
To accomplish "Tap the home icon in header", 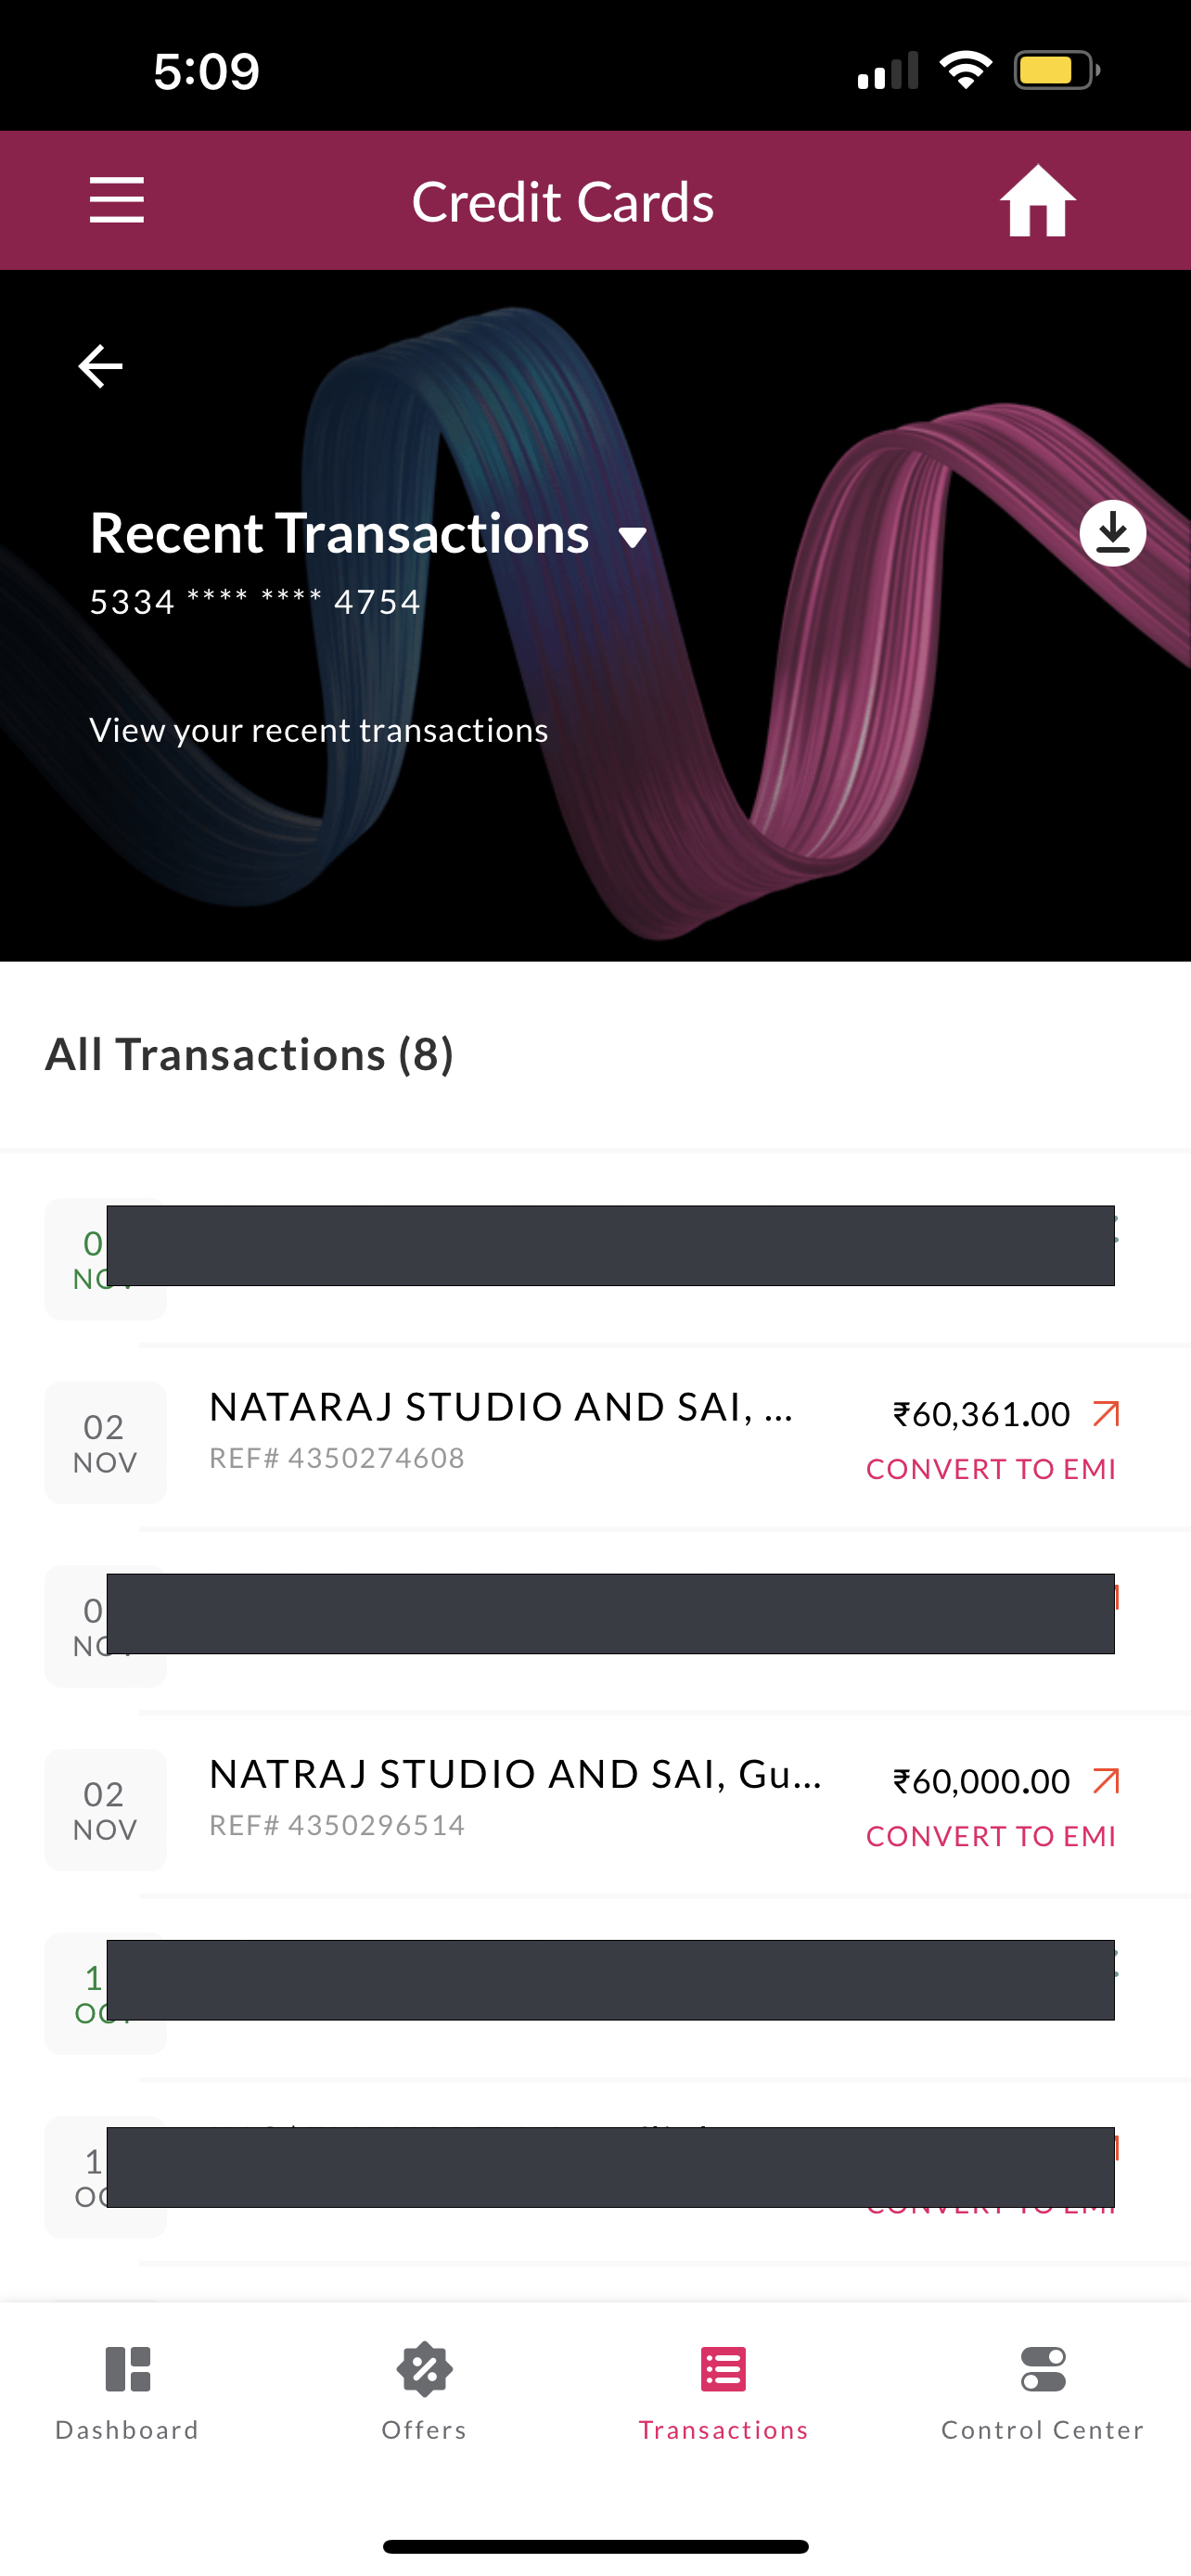I will point(1037,201).
